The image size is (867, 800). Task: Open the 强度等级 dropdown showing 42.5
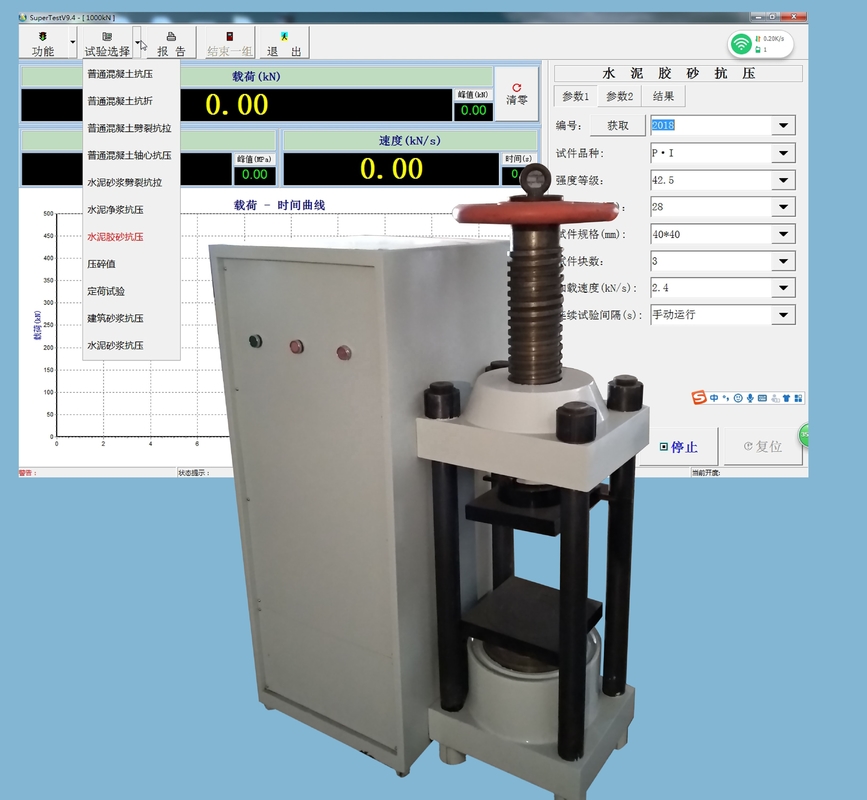(784, 180)
